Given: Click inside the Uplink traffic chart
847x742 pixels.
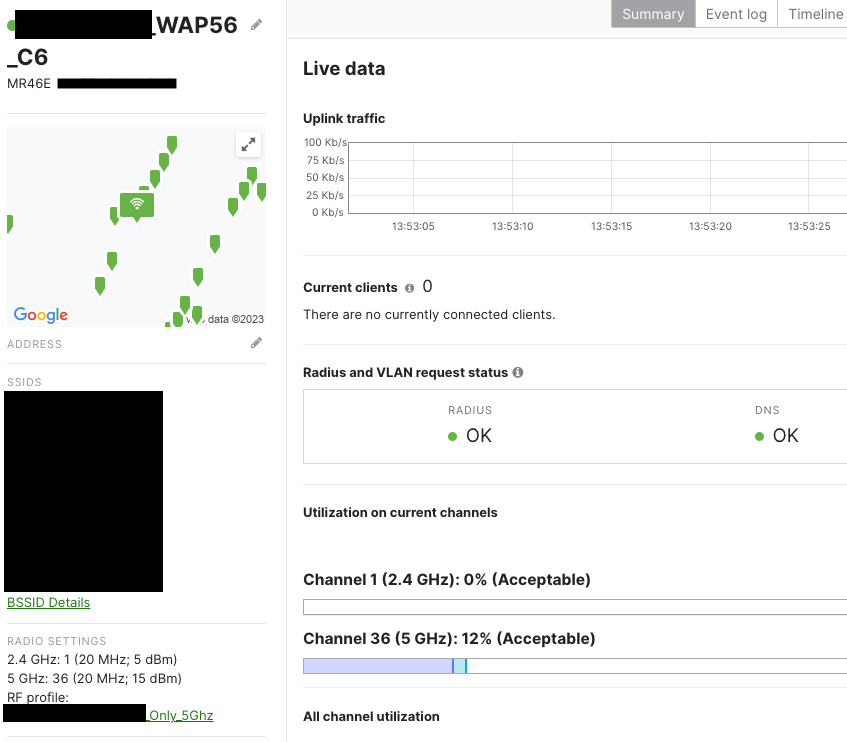Looking at the screenshot, I should (x=600, y=178).
